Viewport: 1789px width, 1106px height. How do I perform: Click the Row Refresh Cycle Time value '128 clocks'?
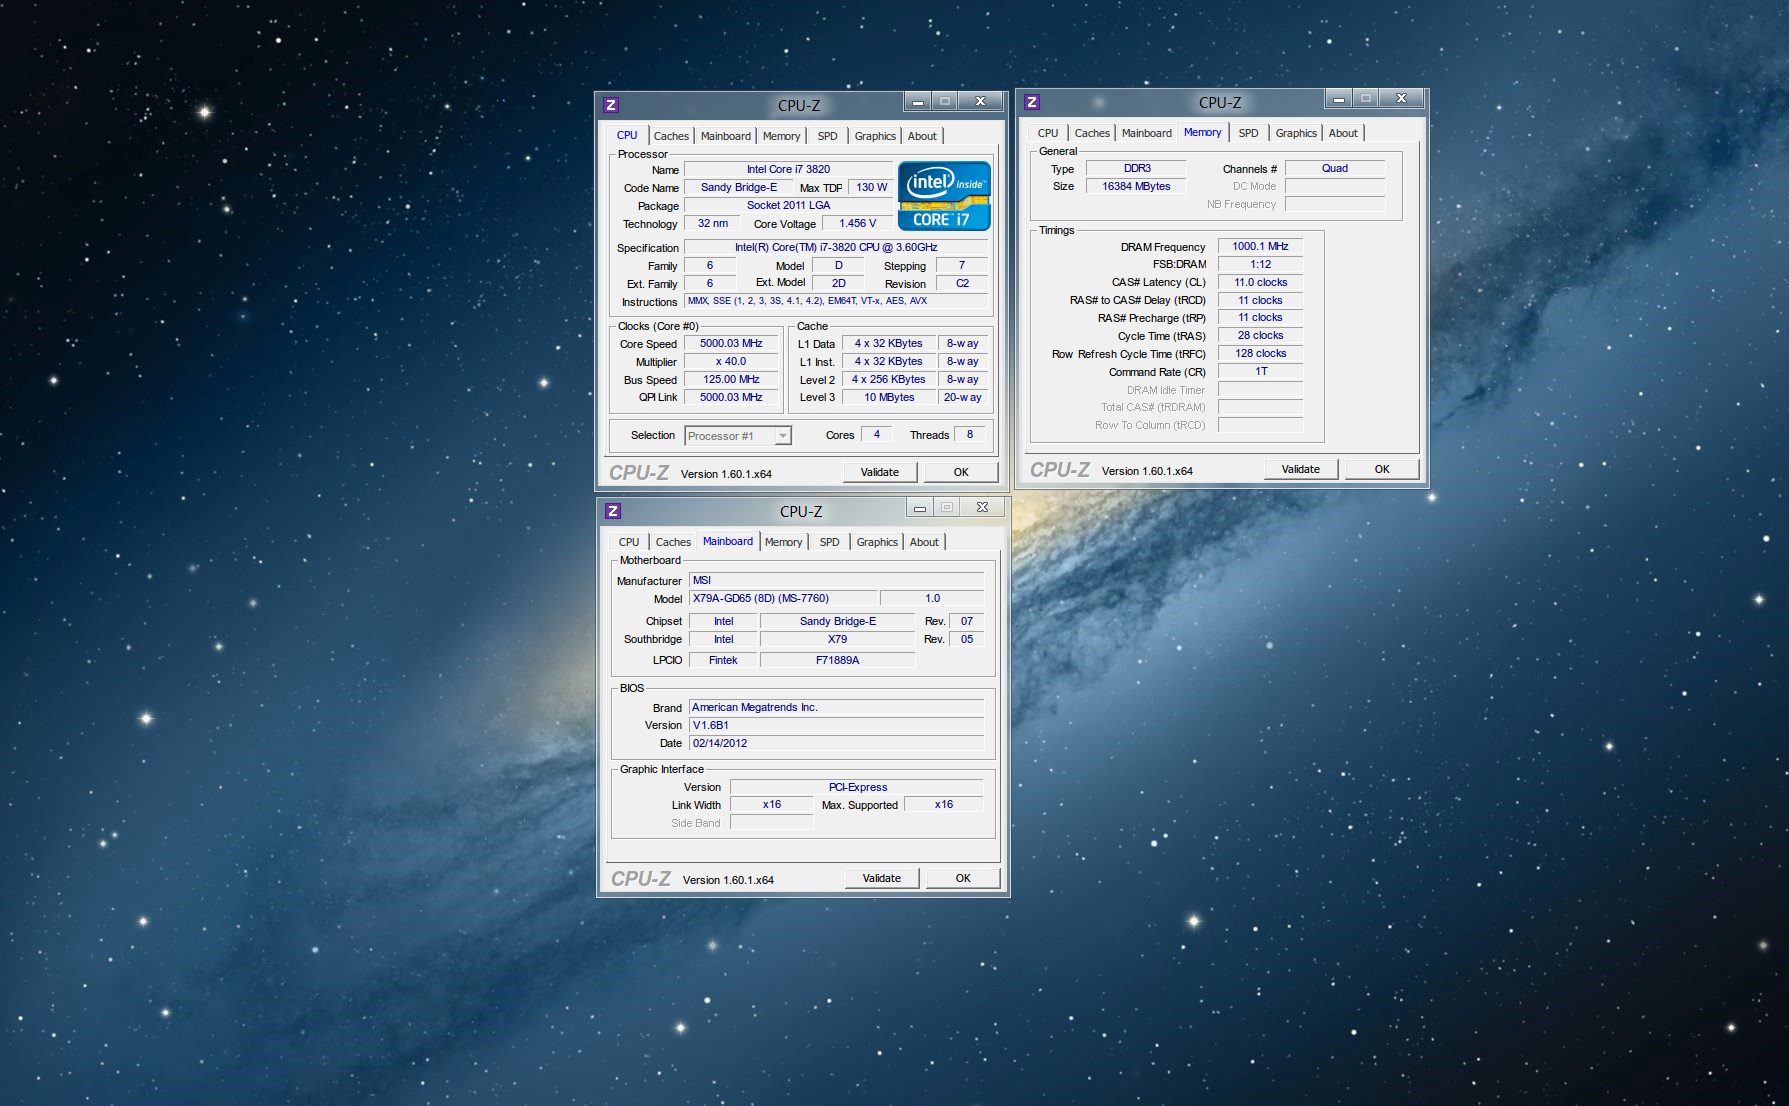point(1260,353)
